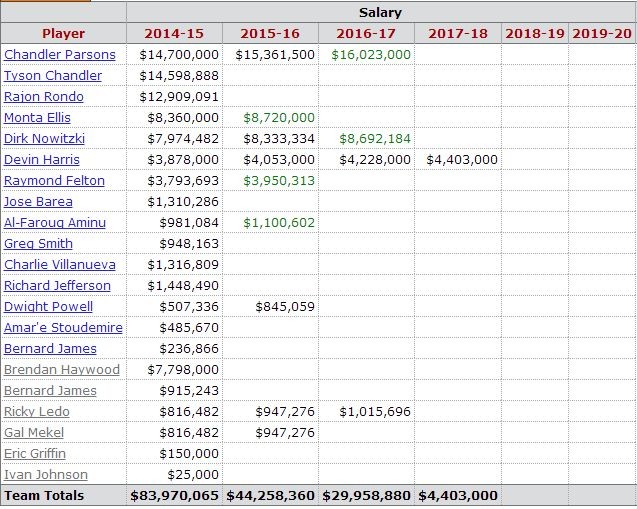Click the 2017-18 column header
The width and height of the screenshot is (637, 509).
(x=458, y=33)
